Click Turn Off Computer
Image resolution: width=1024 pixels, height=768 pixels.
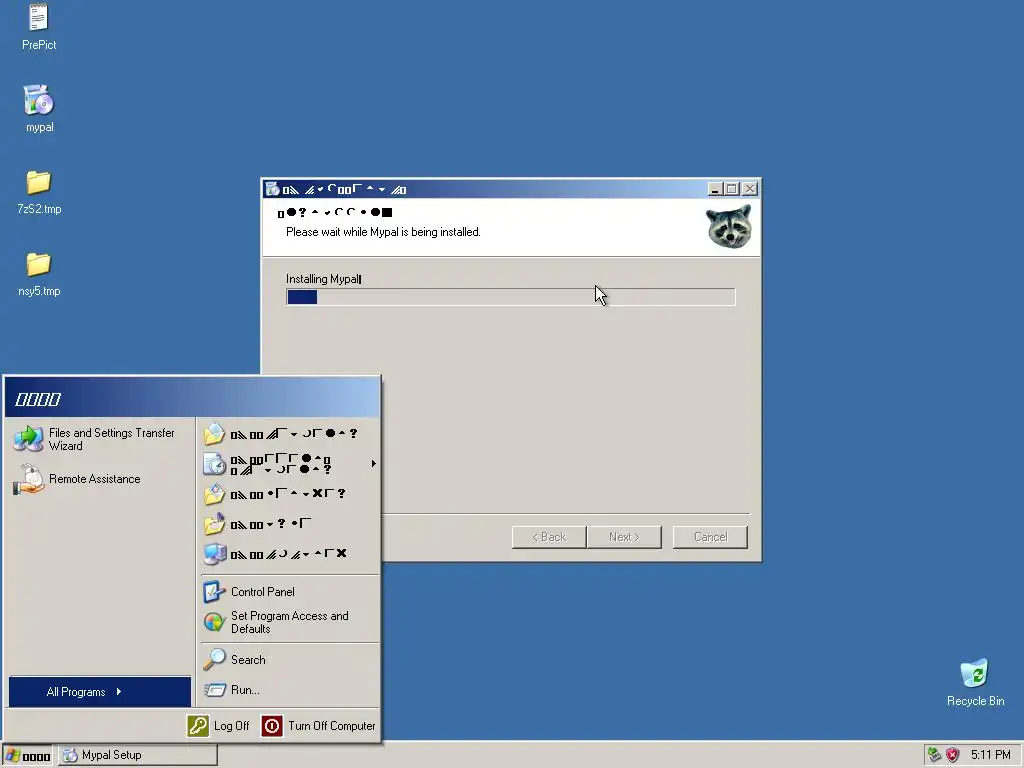319,726
